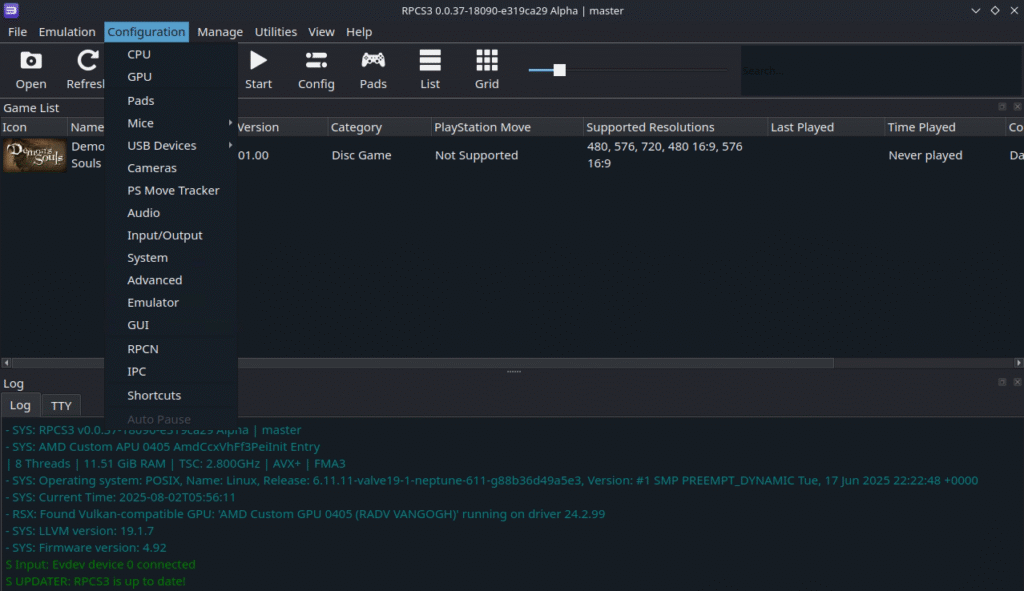Screen dimensions: 1024x591
Task: Switch to List view icon
Action: coord(430,70)
